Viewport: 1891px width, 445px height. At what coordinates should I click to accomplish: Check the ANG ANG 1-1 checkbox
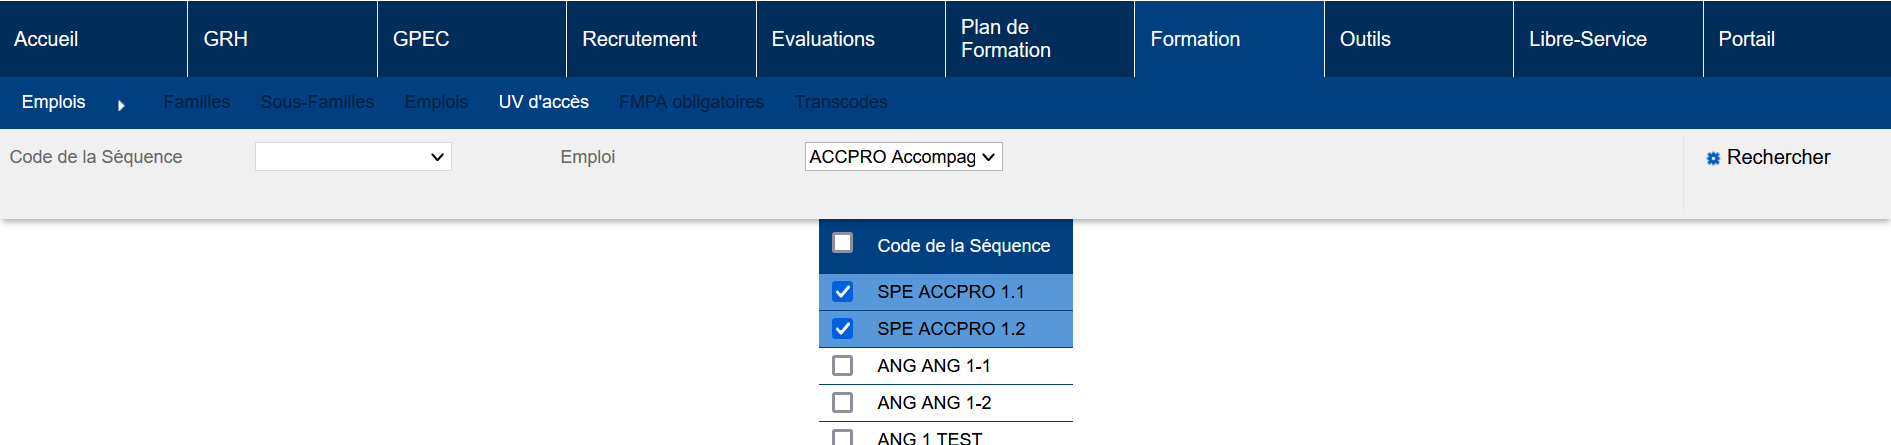click(x=843, y=366)
